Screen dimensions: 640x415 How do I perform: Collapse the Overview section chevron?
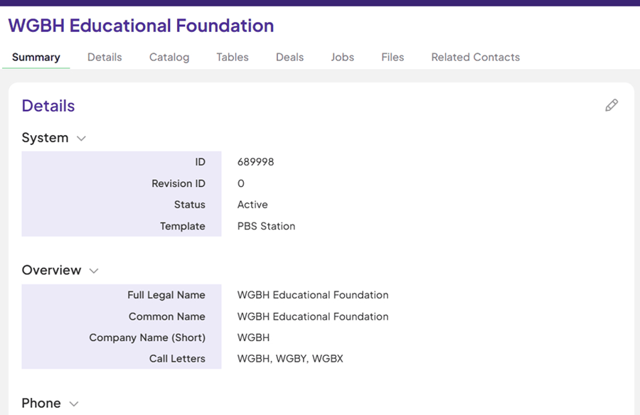(x=94, y=271)
